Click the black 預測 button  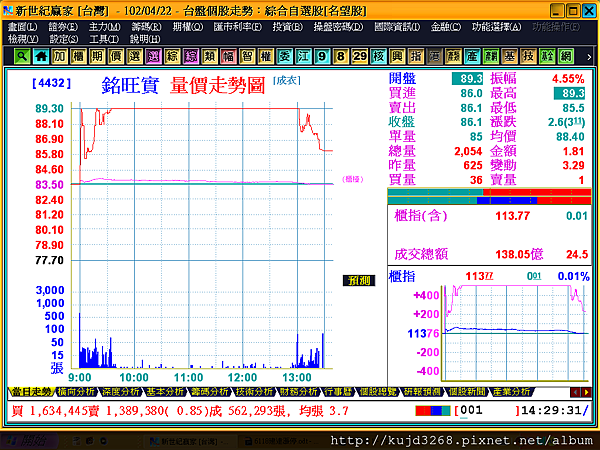coord(359,281)
